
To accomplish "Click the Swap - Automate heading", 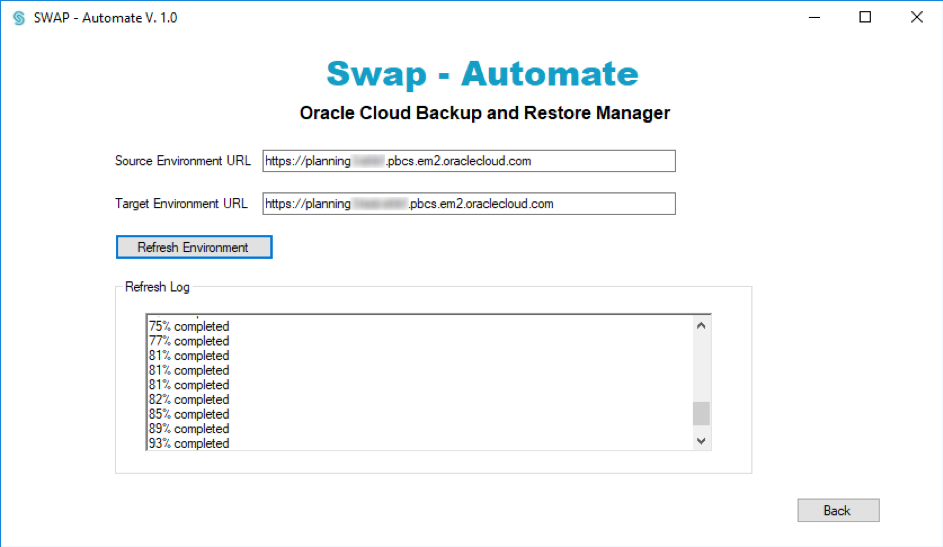I will (482, 74).
